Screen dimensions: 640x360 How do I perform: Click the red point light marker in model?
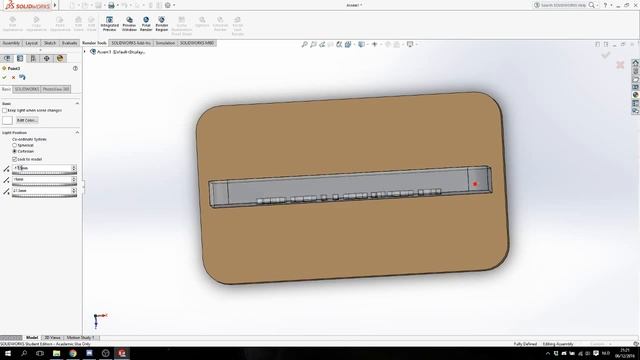pos(475,184)
